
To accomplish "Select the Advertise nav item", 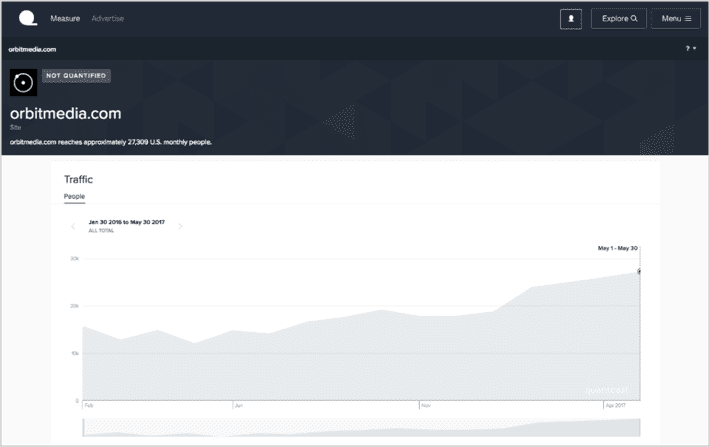I will [108, 19].
